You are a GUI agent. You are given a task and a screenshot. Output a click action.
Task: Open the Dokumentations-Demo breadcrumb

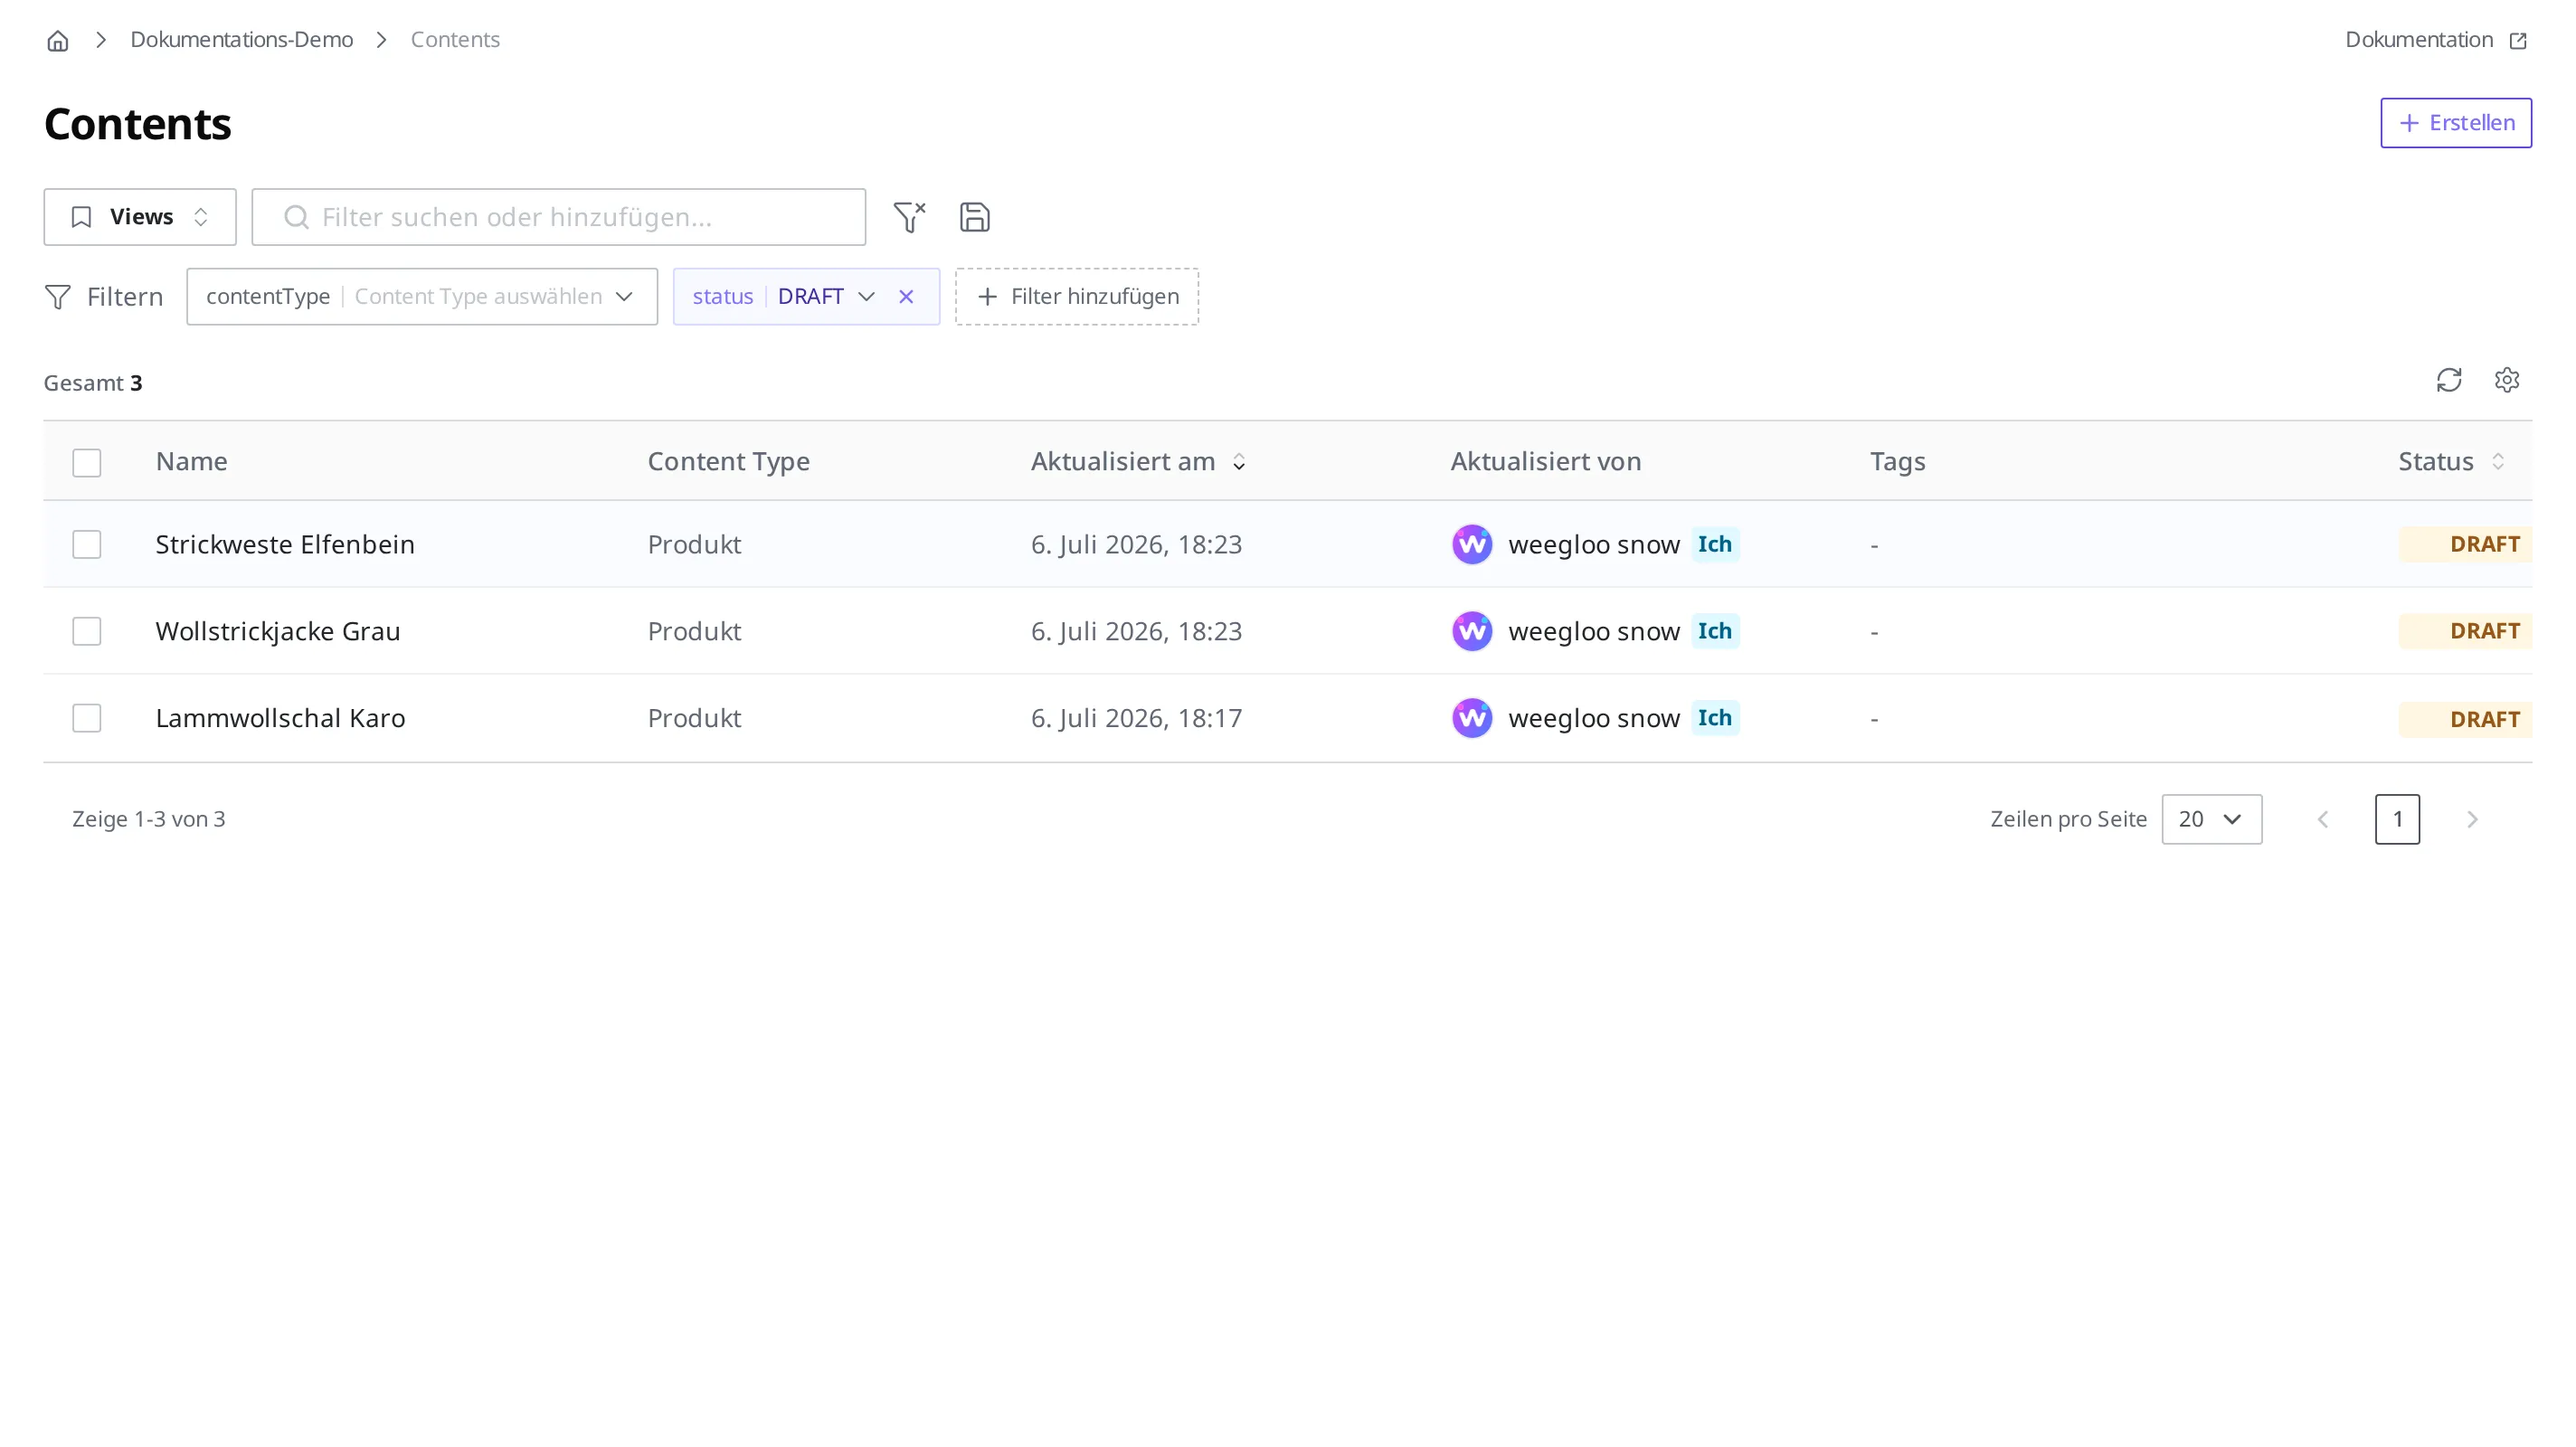point(241,39)
